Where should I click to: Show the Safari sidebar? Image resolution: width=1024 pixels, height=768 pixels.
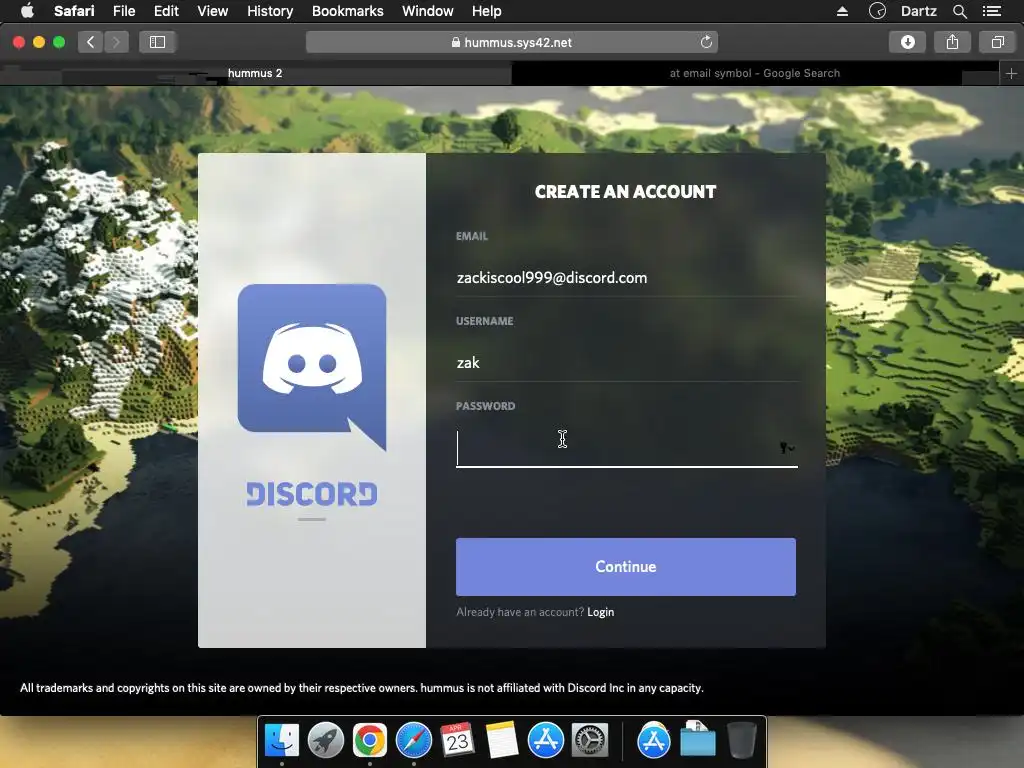(x=157, y=42)
